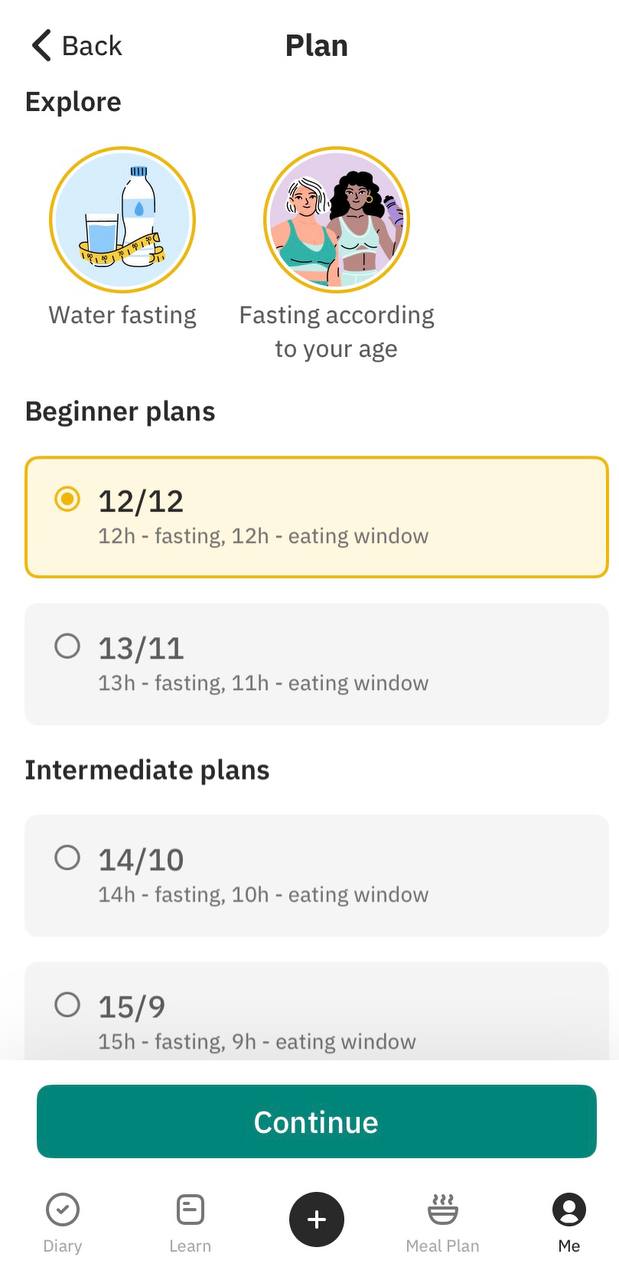Open the Me profile icon
Image resolution: width=619 pixels, height=1280 pixels.
tap(569, 1210)
